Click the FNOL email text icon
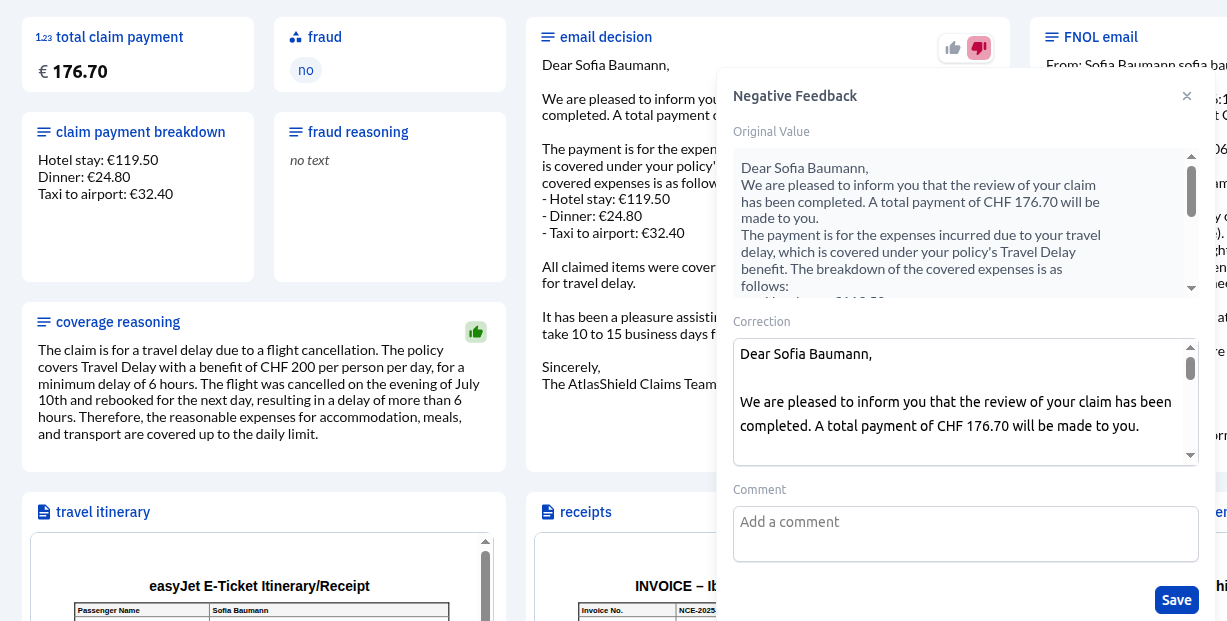 click(1051, 37)
